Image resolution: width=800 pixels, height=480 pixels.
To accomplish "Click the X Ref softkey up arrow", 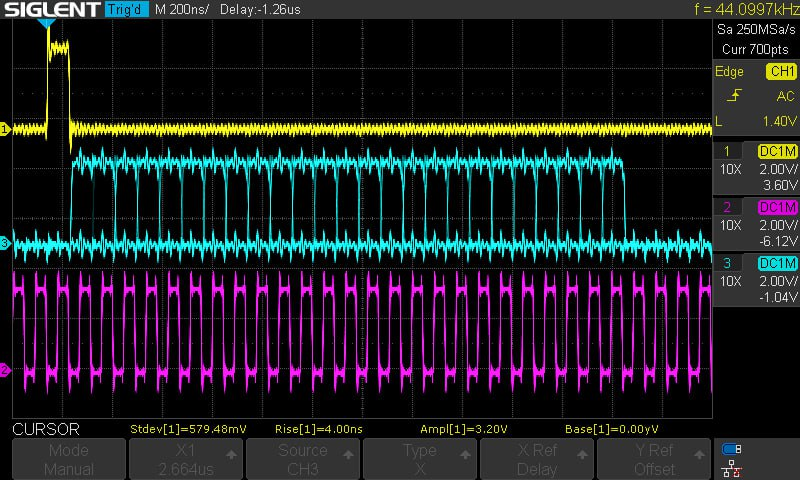I will coord(582,454).
